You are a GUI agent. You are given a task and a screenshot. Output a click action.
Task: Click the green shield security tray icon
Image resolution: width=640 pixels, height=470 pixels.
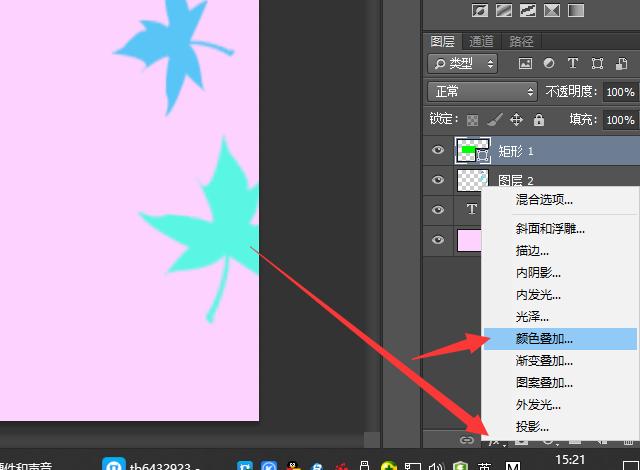(460, 466)
